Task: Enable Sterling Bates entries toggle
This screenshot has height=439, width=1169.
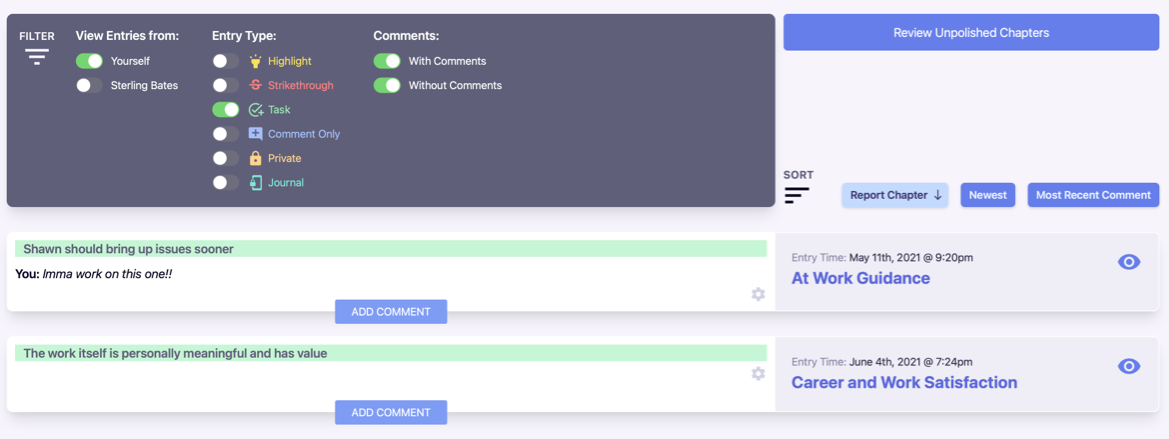Action: click(x=89, y=85)
